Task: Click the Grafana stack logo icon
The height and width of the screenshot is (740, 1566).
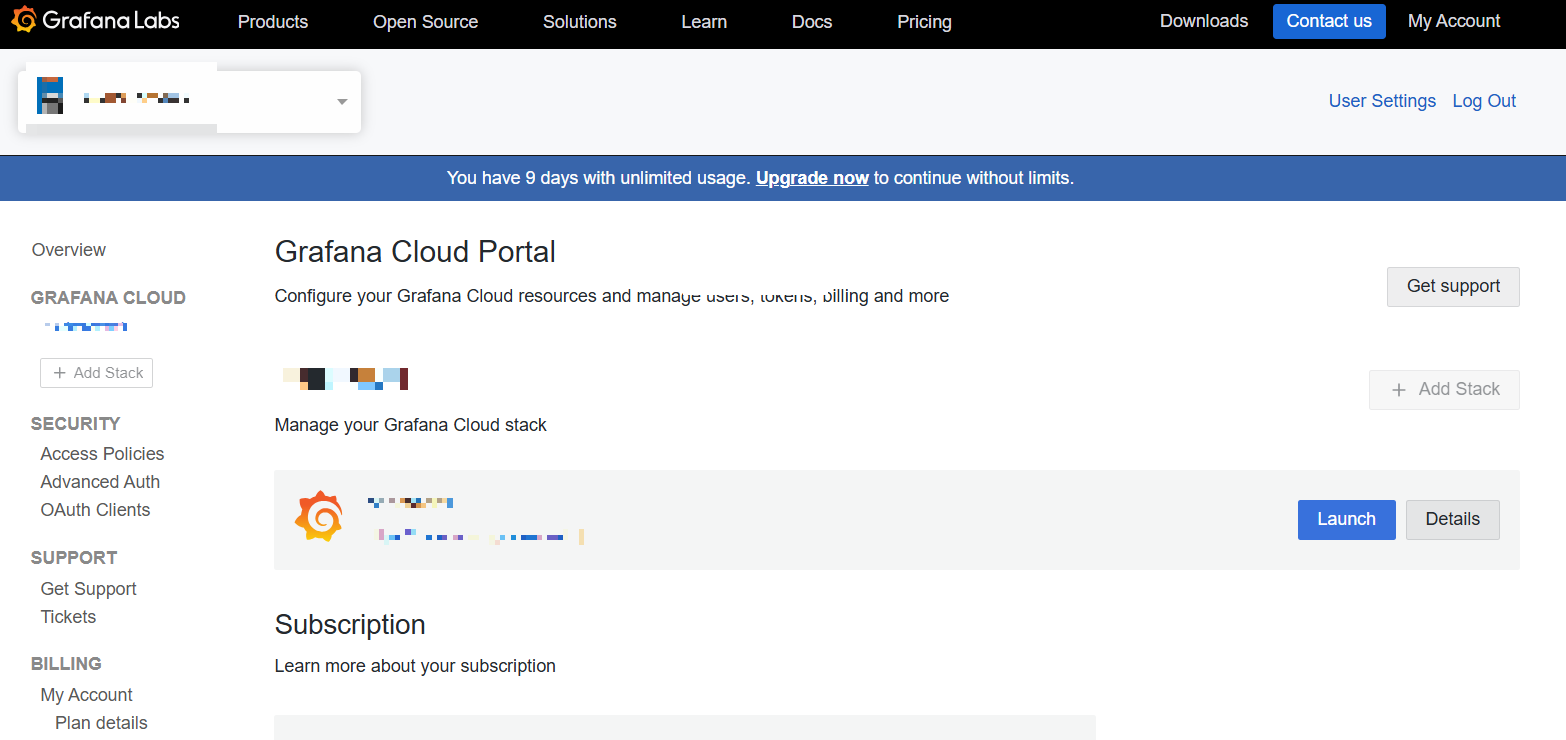Action: tap(319, 517)
